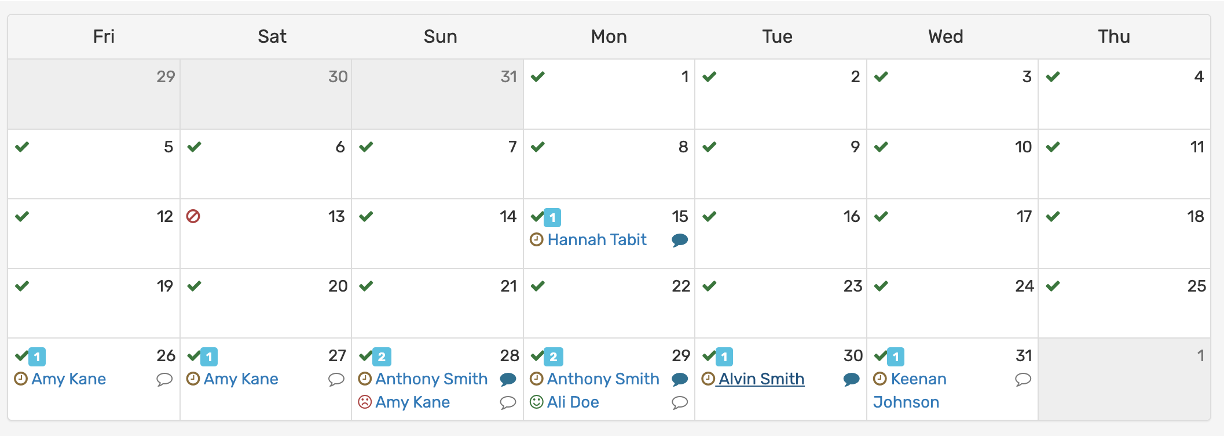1224x436 pixels.
Task: Open the Keenan Johnson appointment link
Action: [x=908, y=390]
